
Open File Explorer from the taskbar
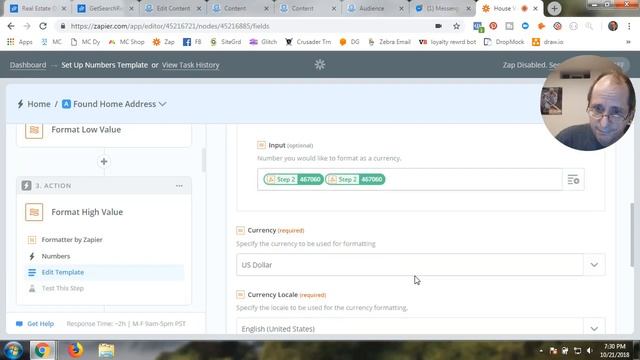(x=107, y=350)
